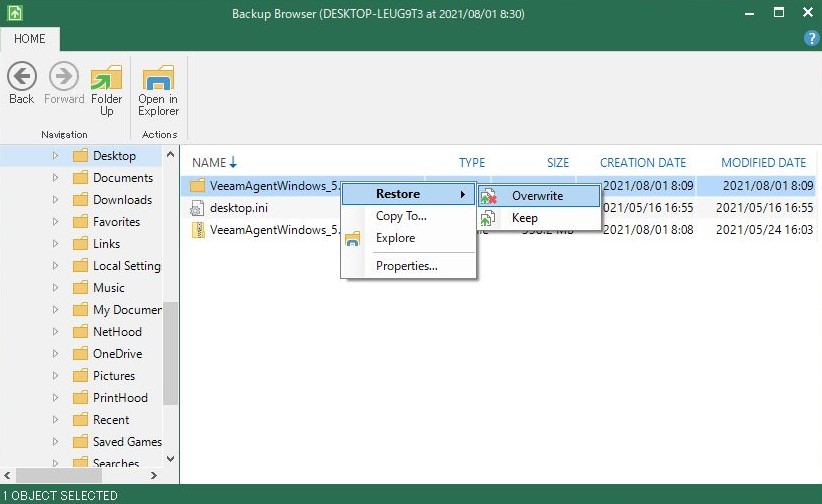Viewport: 822px width, 504px height.
Task: Expand the Recent tree node
Action: click(55, 420)
